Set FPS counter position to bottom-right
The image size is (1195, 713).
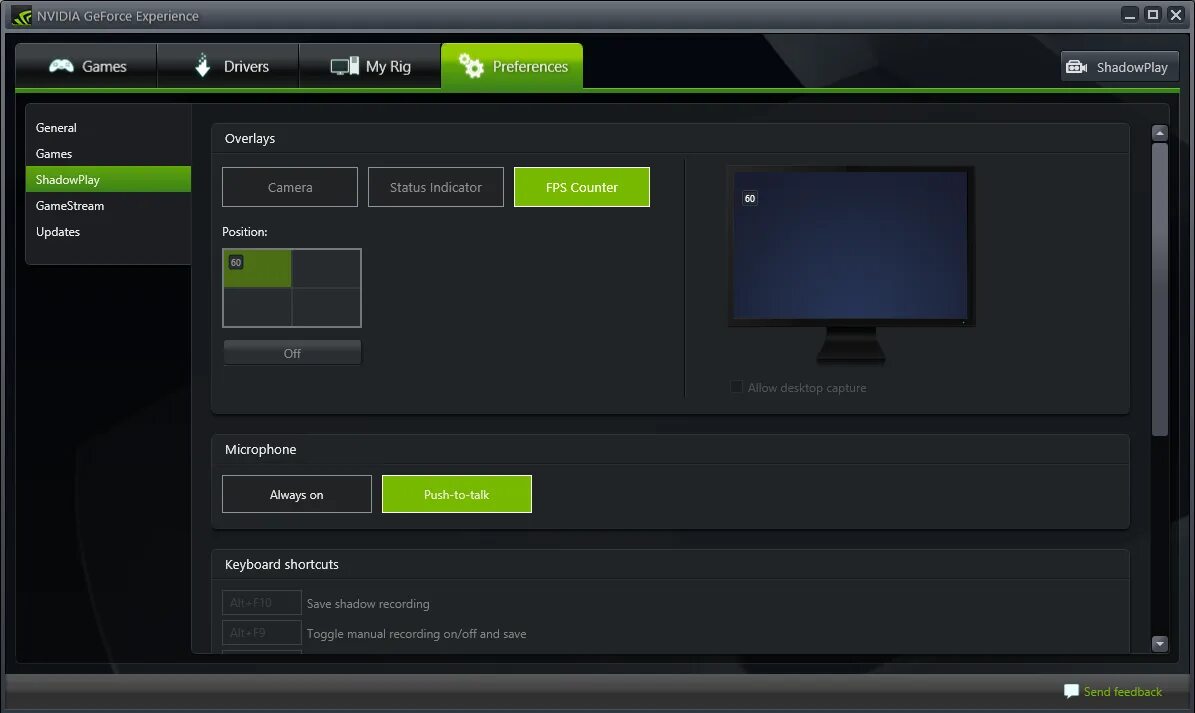326,307
